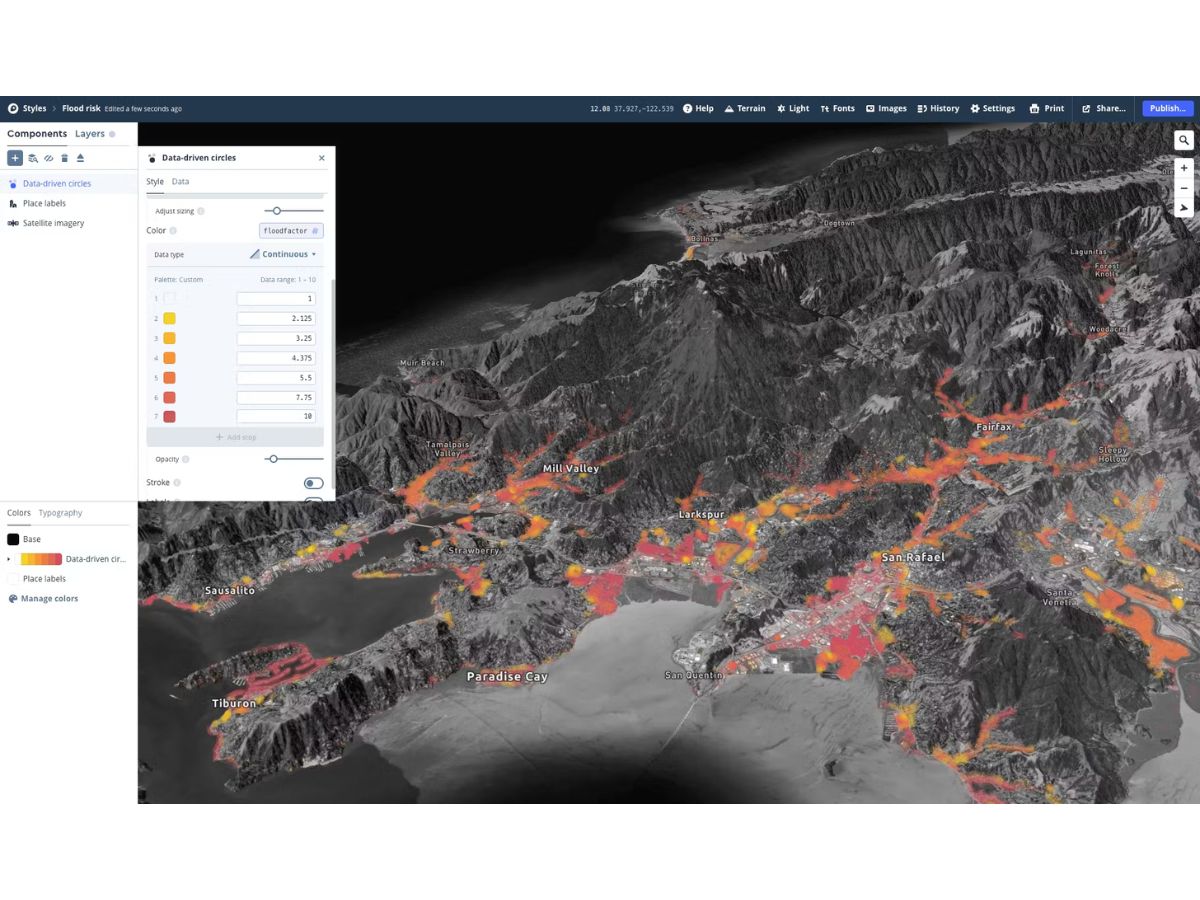The image size is (1200, 900).
Task: Click the map search magnifier button
Action: (x=1184, y=140)
